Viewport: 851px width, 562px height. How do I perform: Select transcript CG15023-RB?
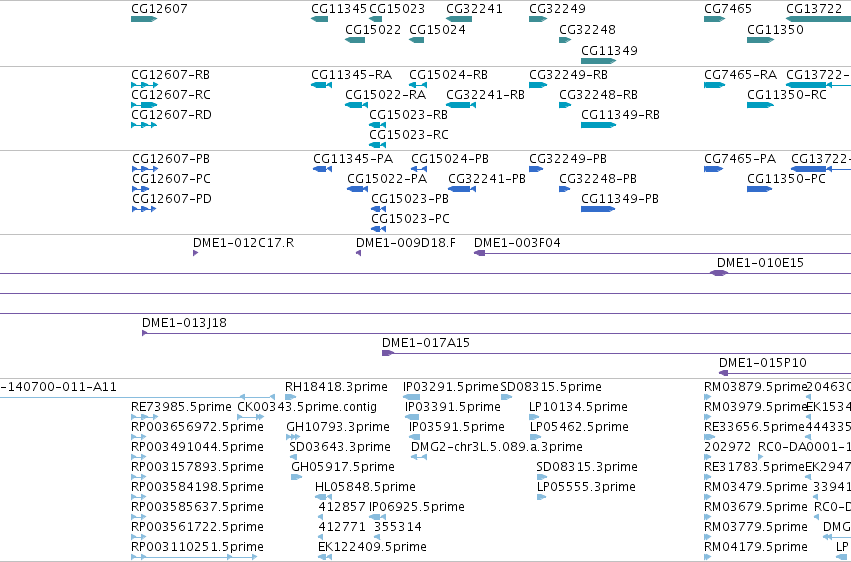point(408,114)
